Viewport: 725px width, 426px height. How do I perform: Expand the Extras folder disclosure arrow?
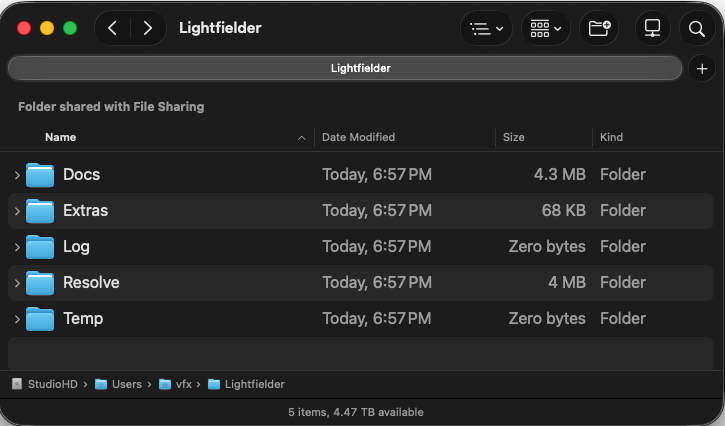pyautogui.click(x=17, y=211)
